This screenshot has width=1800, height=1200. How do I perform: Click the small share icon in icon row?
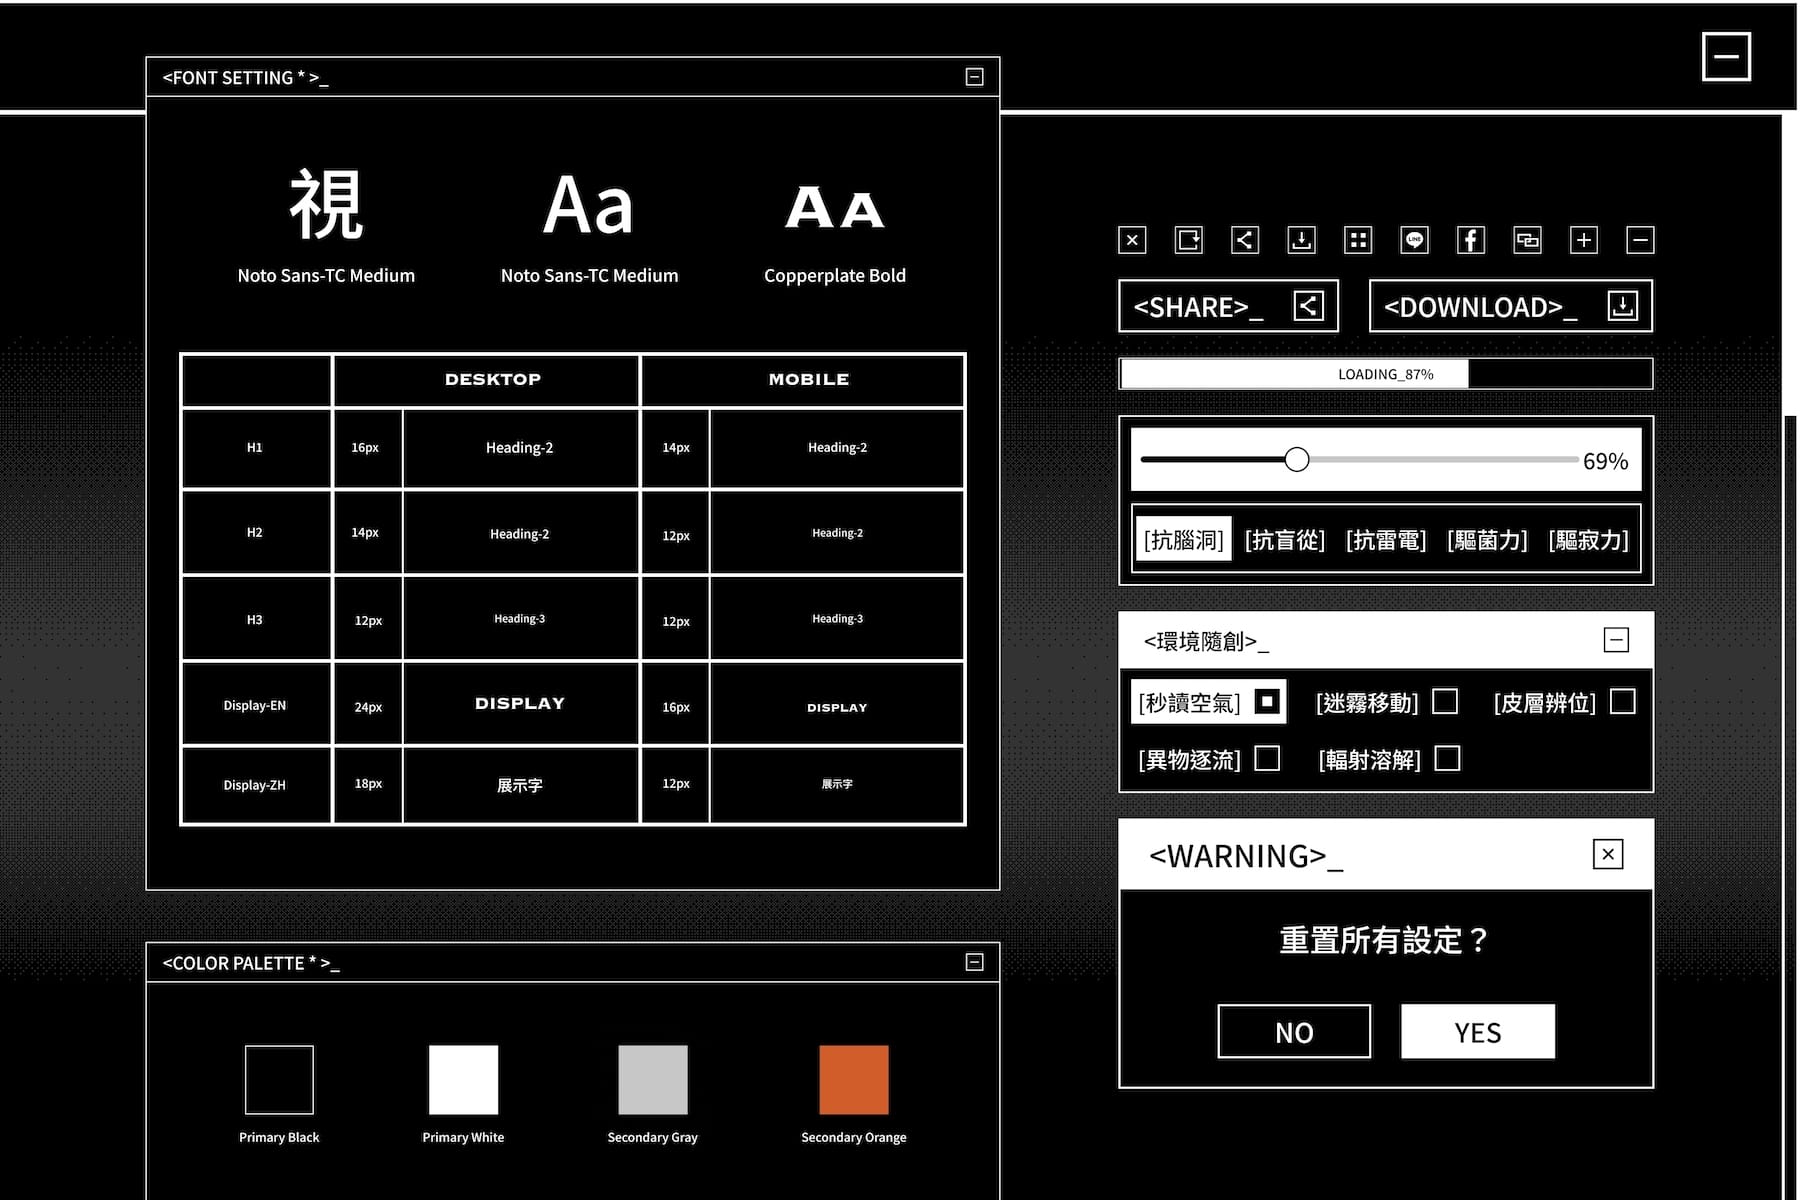[x=1245, y=240]
